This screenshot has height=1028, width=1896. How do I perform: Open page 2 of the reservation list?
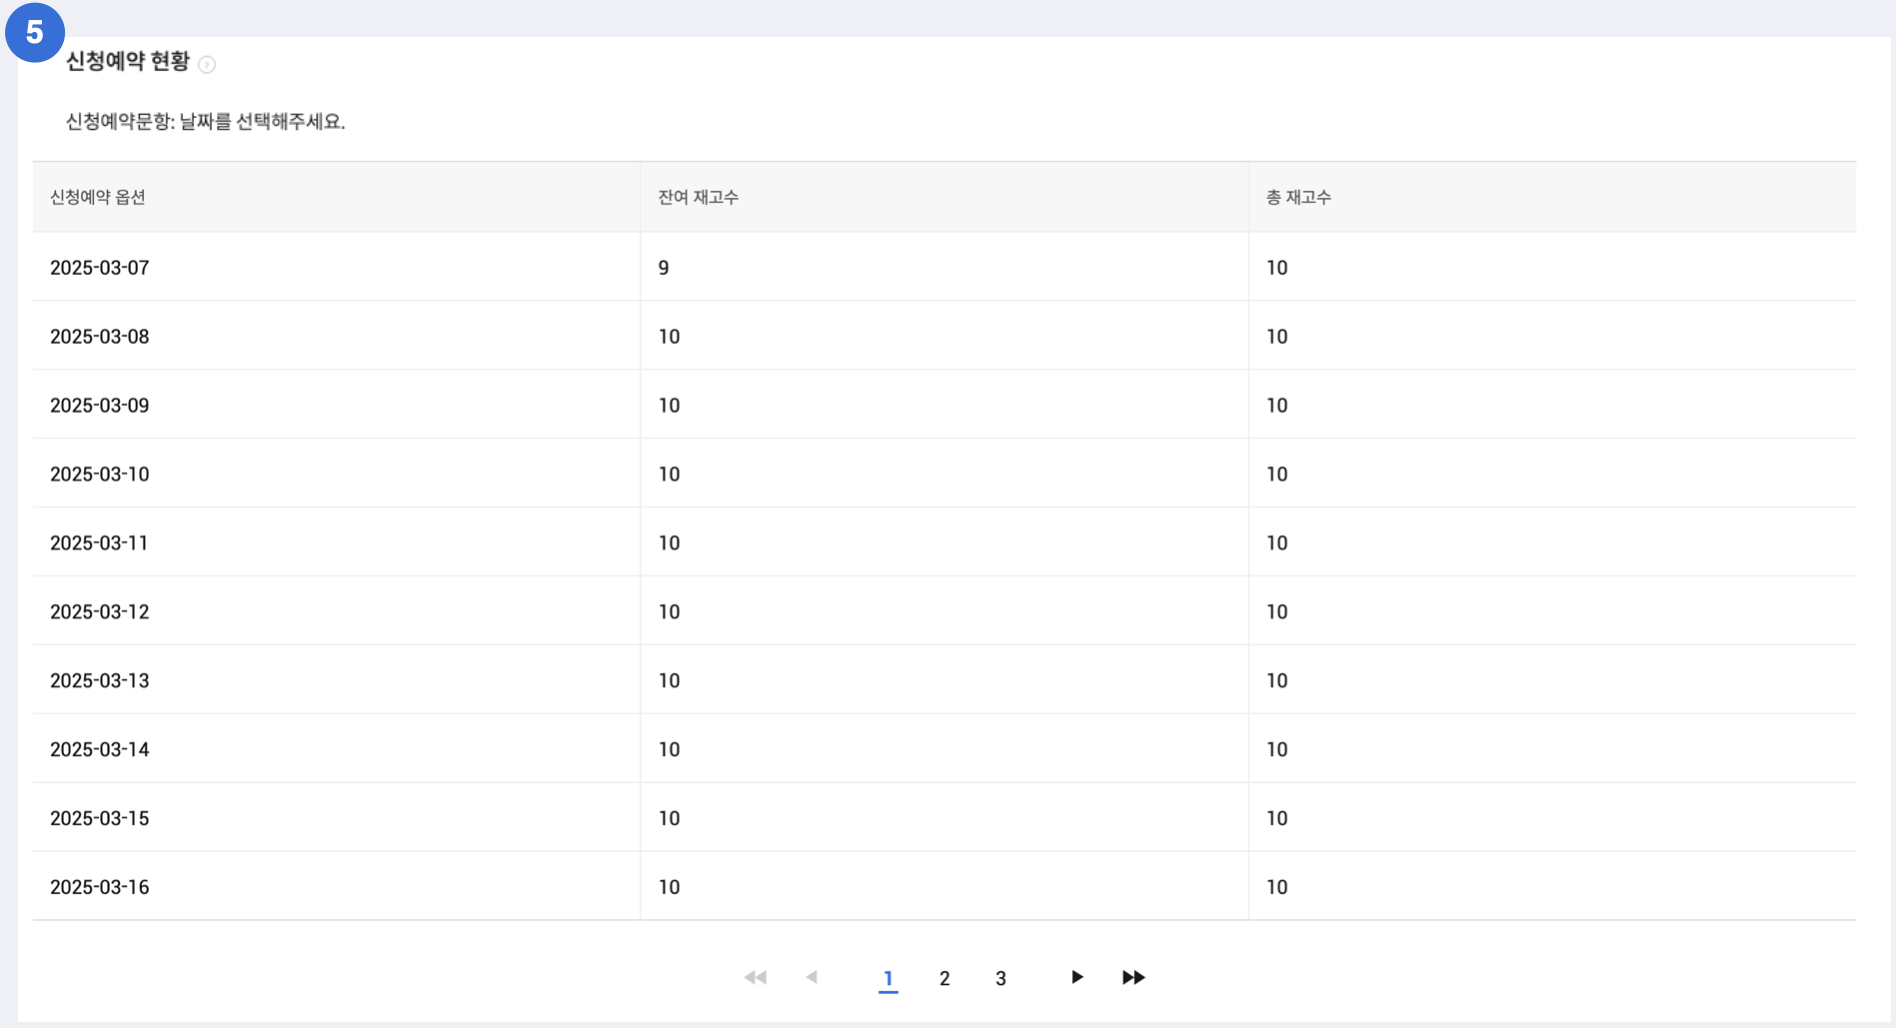(944, 978)
